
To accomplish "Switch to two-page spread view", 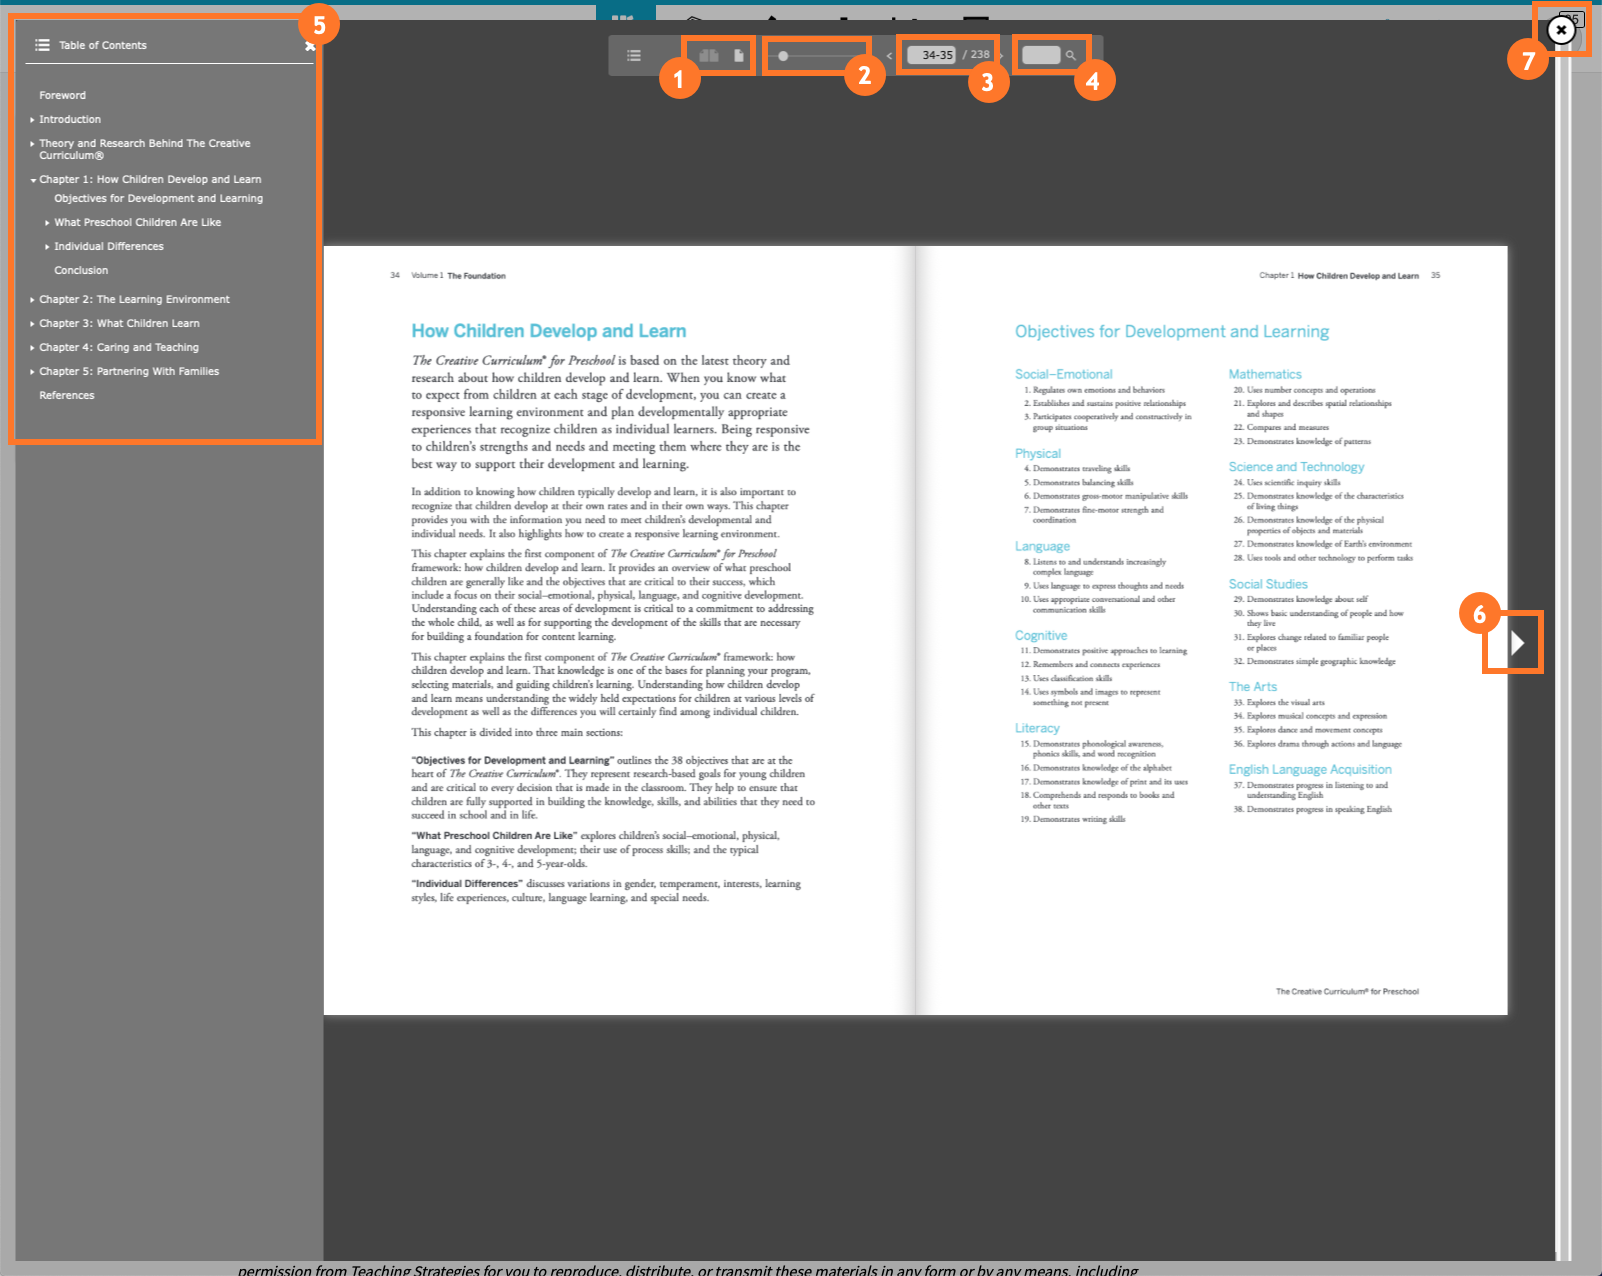I will (709, 56).
